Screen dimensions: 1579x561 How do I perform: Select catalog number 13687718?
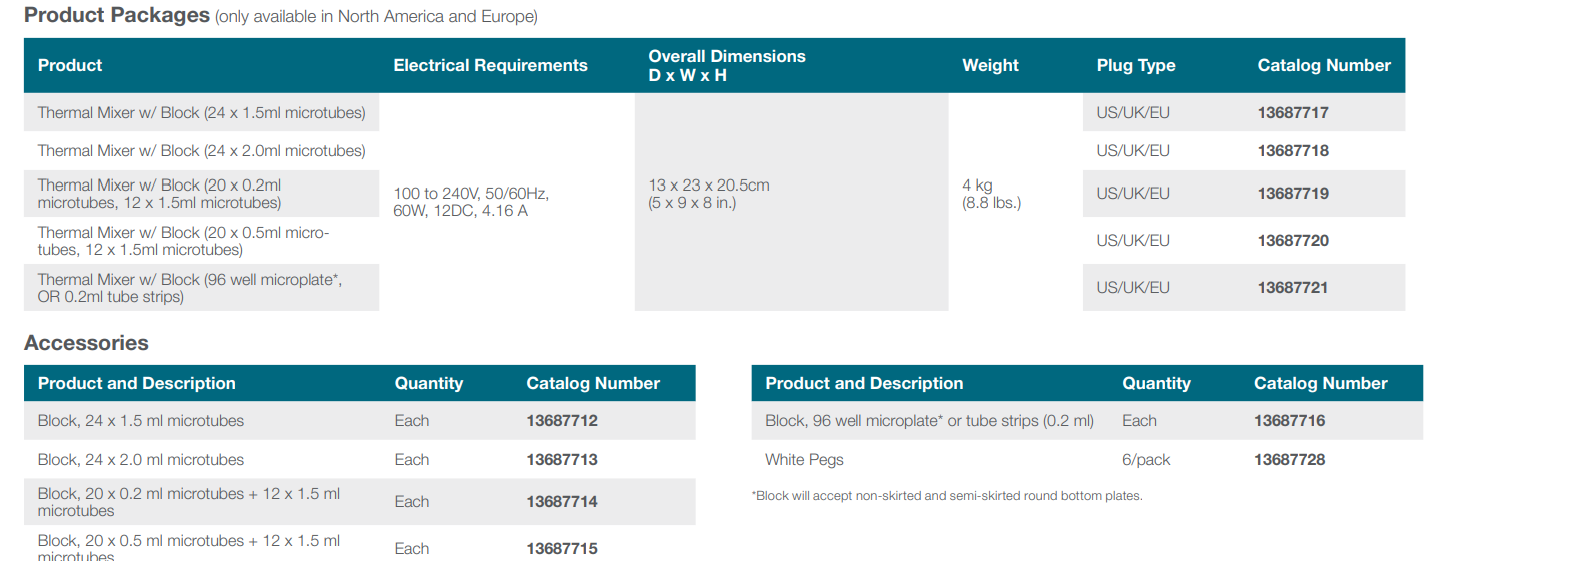point(1293,151)
